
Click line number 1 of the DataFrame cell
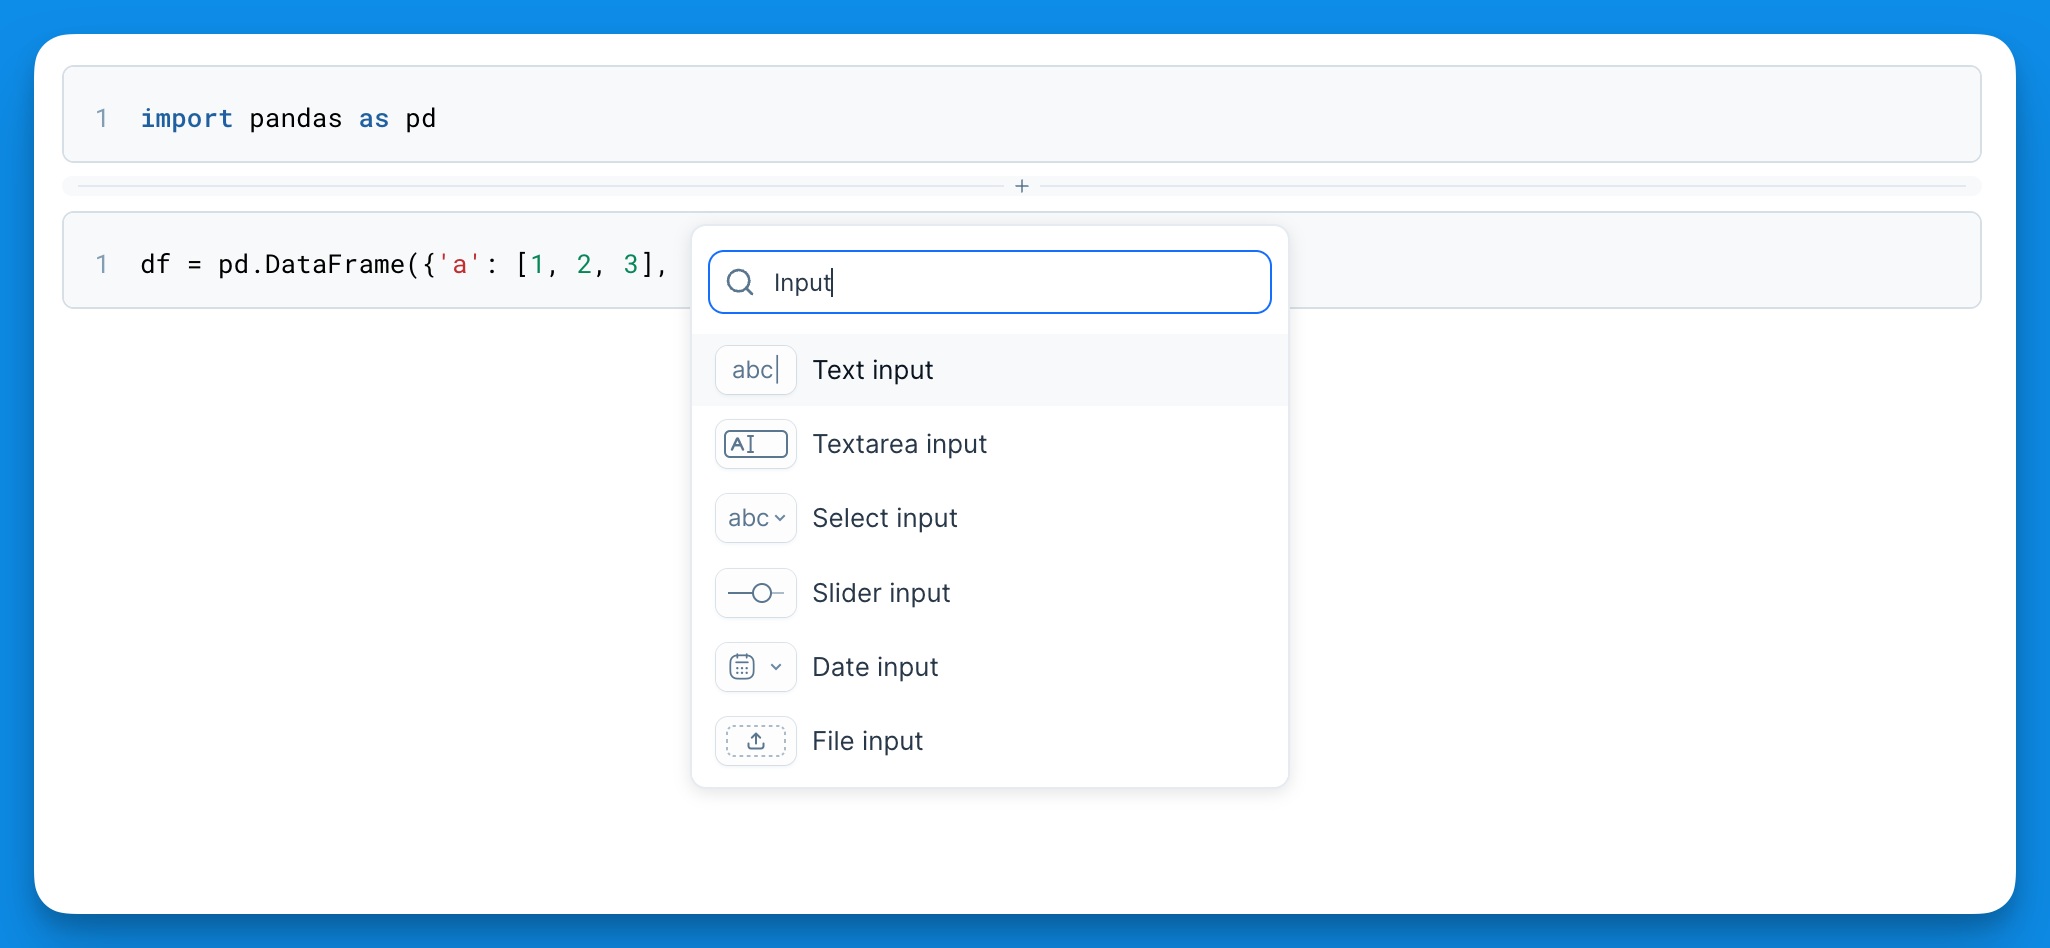click(102, 264)
